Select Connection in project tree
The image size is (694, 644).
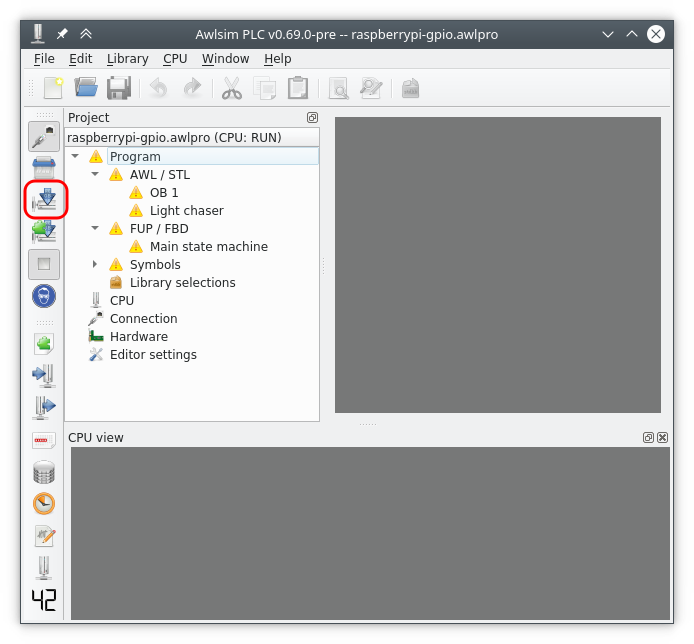pyautogui.click(x=143, y=319)
